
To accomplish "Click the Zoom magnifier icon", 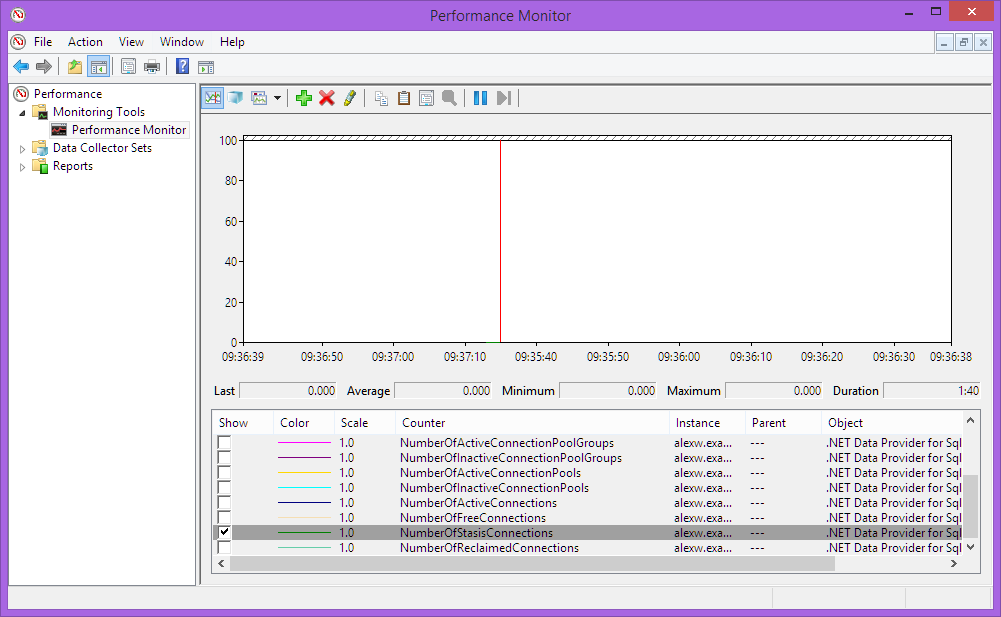I will tap(450, 97).
